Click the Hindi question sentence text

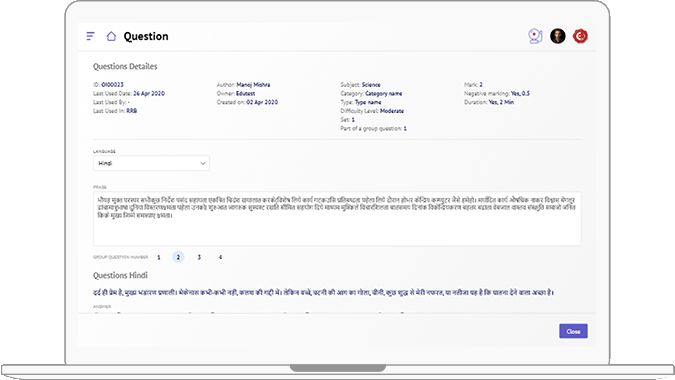323,293
